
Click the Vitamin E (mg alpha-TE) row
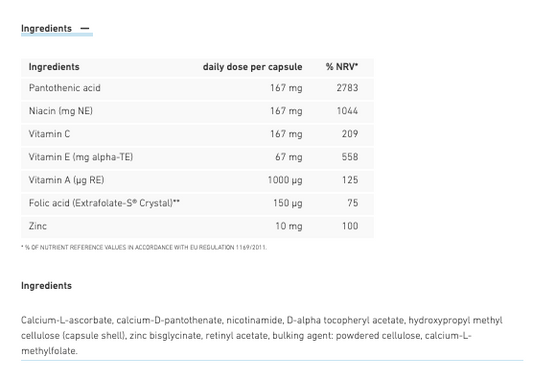click(197, 158)
